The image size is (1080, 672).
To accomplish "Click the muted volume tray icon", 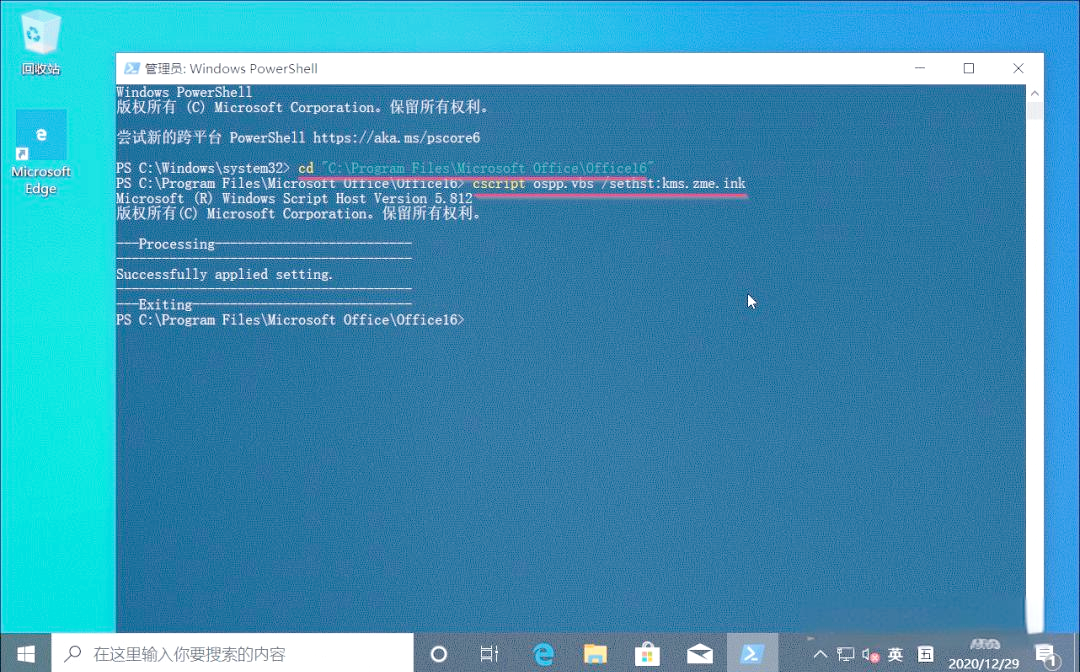I will click(871, 654).
